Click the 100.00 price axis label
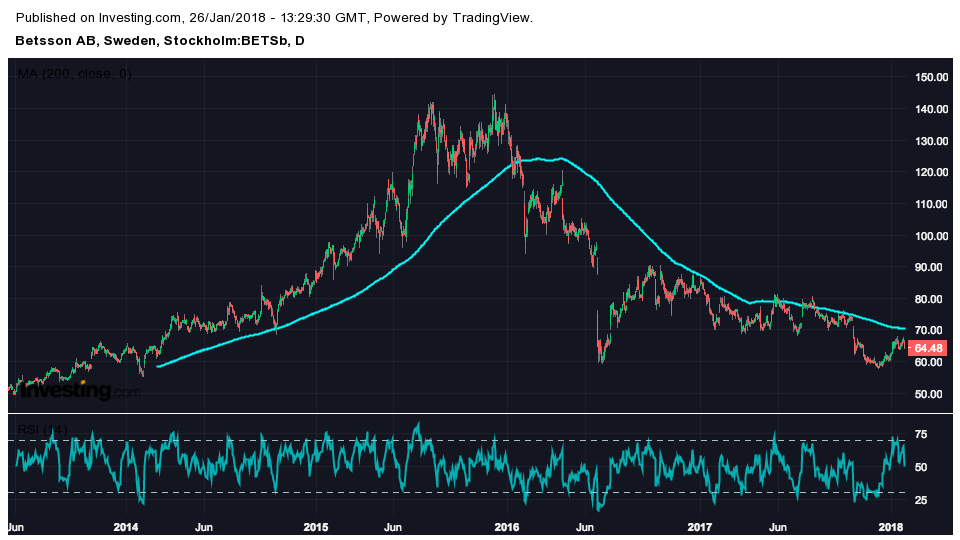The image size is (960, 540). coord(931,236)
